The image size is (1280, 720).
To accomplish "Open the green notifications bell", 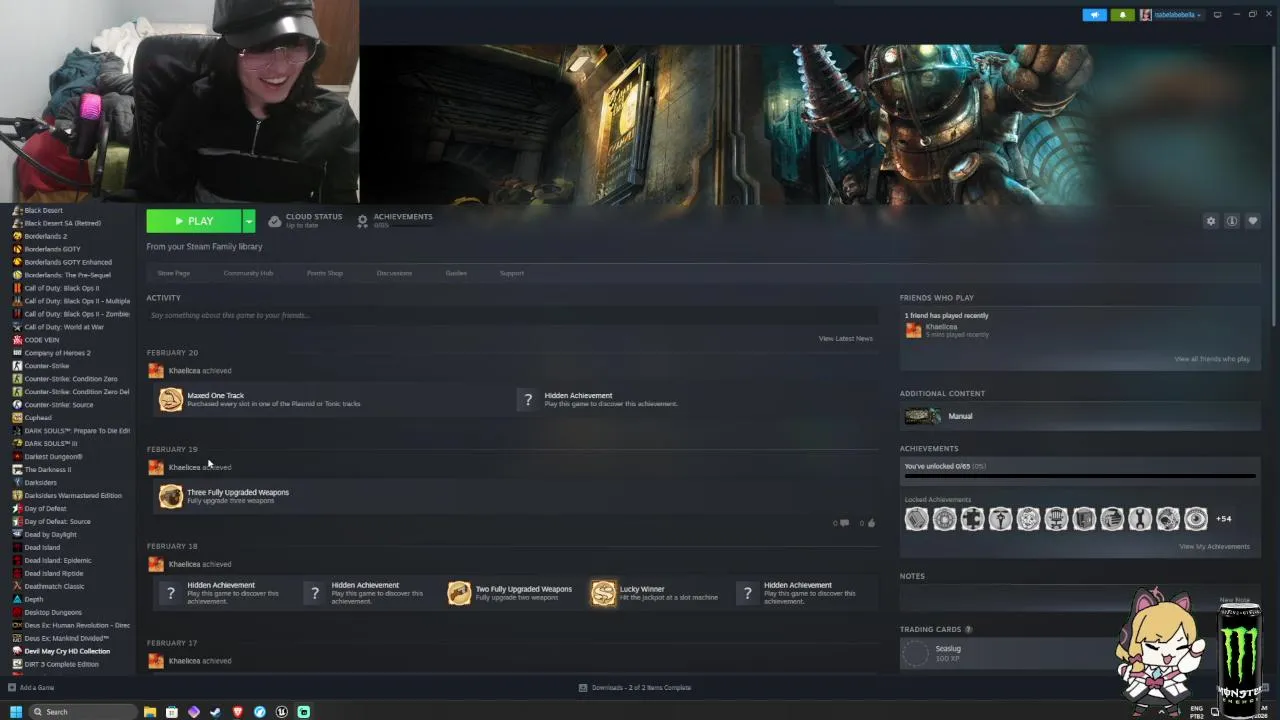I will pos(1122,15).
